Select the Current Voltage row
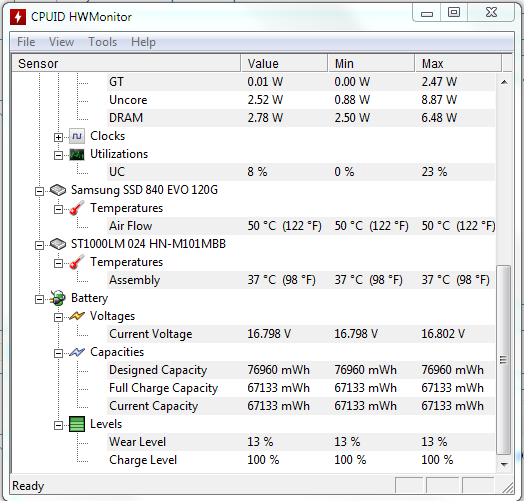 (301, 334)
